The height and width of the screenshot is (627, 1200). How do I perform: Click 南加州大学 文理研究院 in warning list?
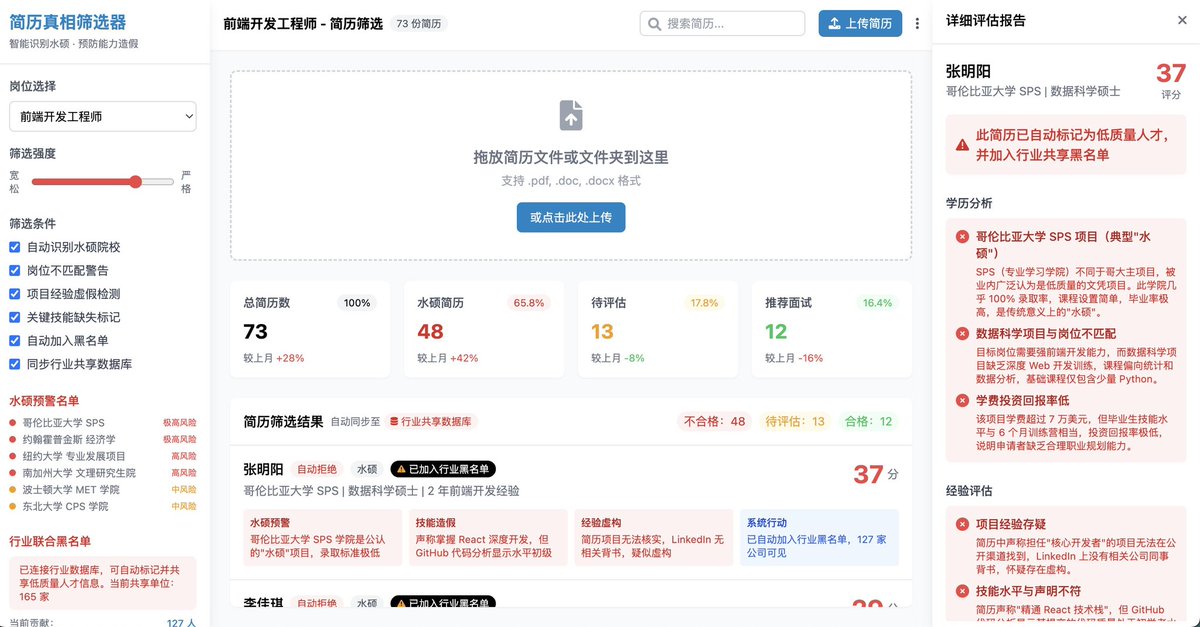[79, 473]
